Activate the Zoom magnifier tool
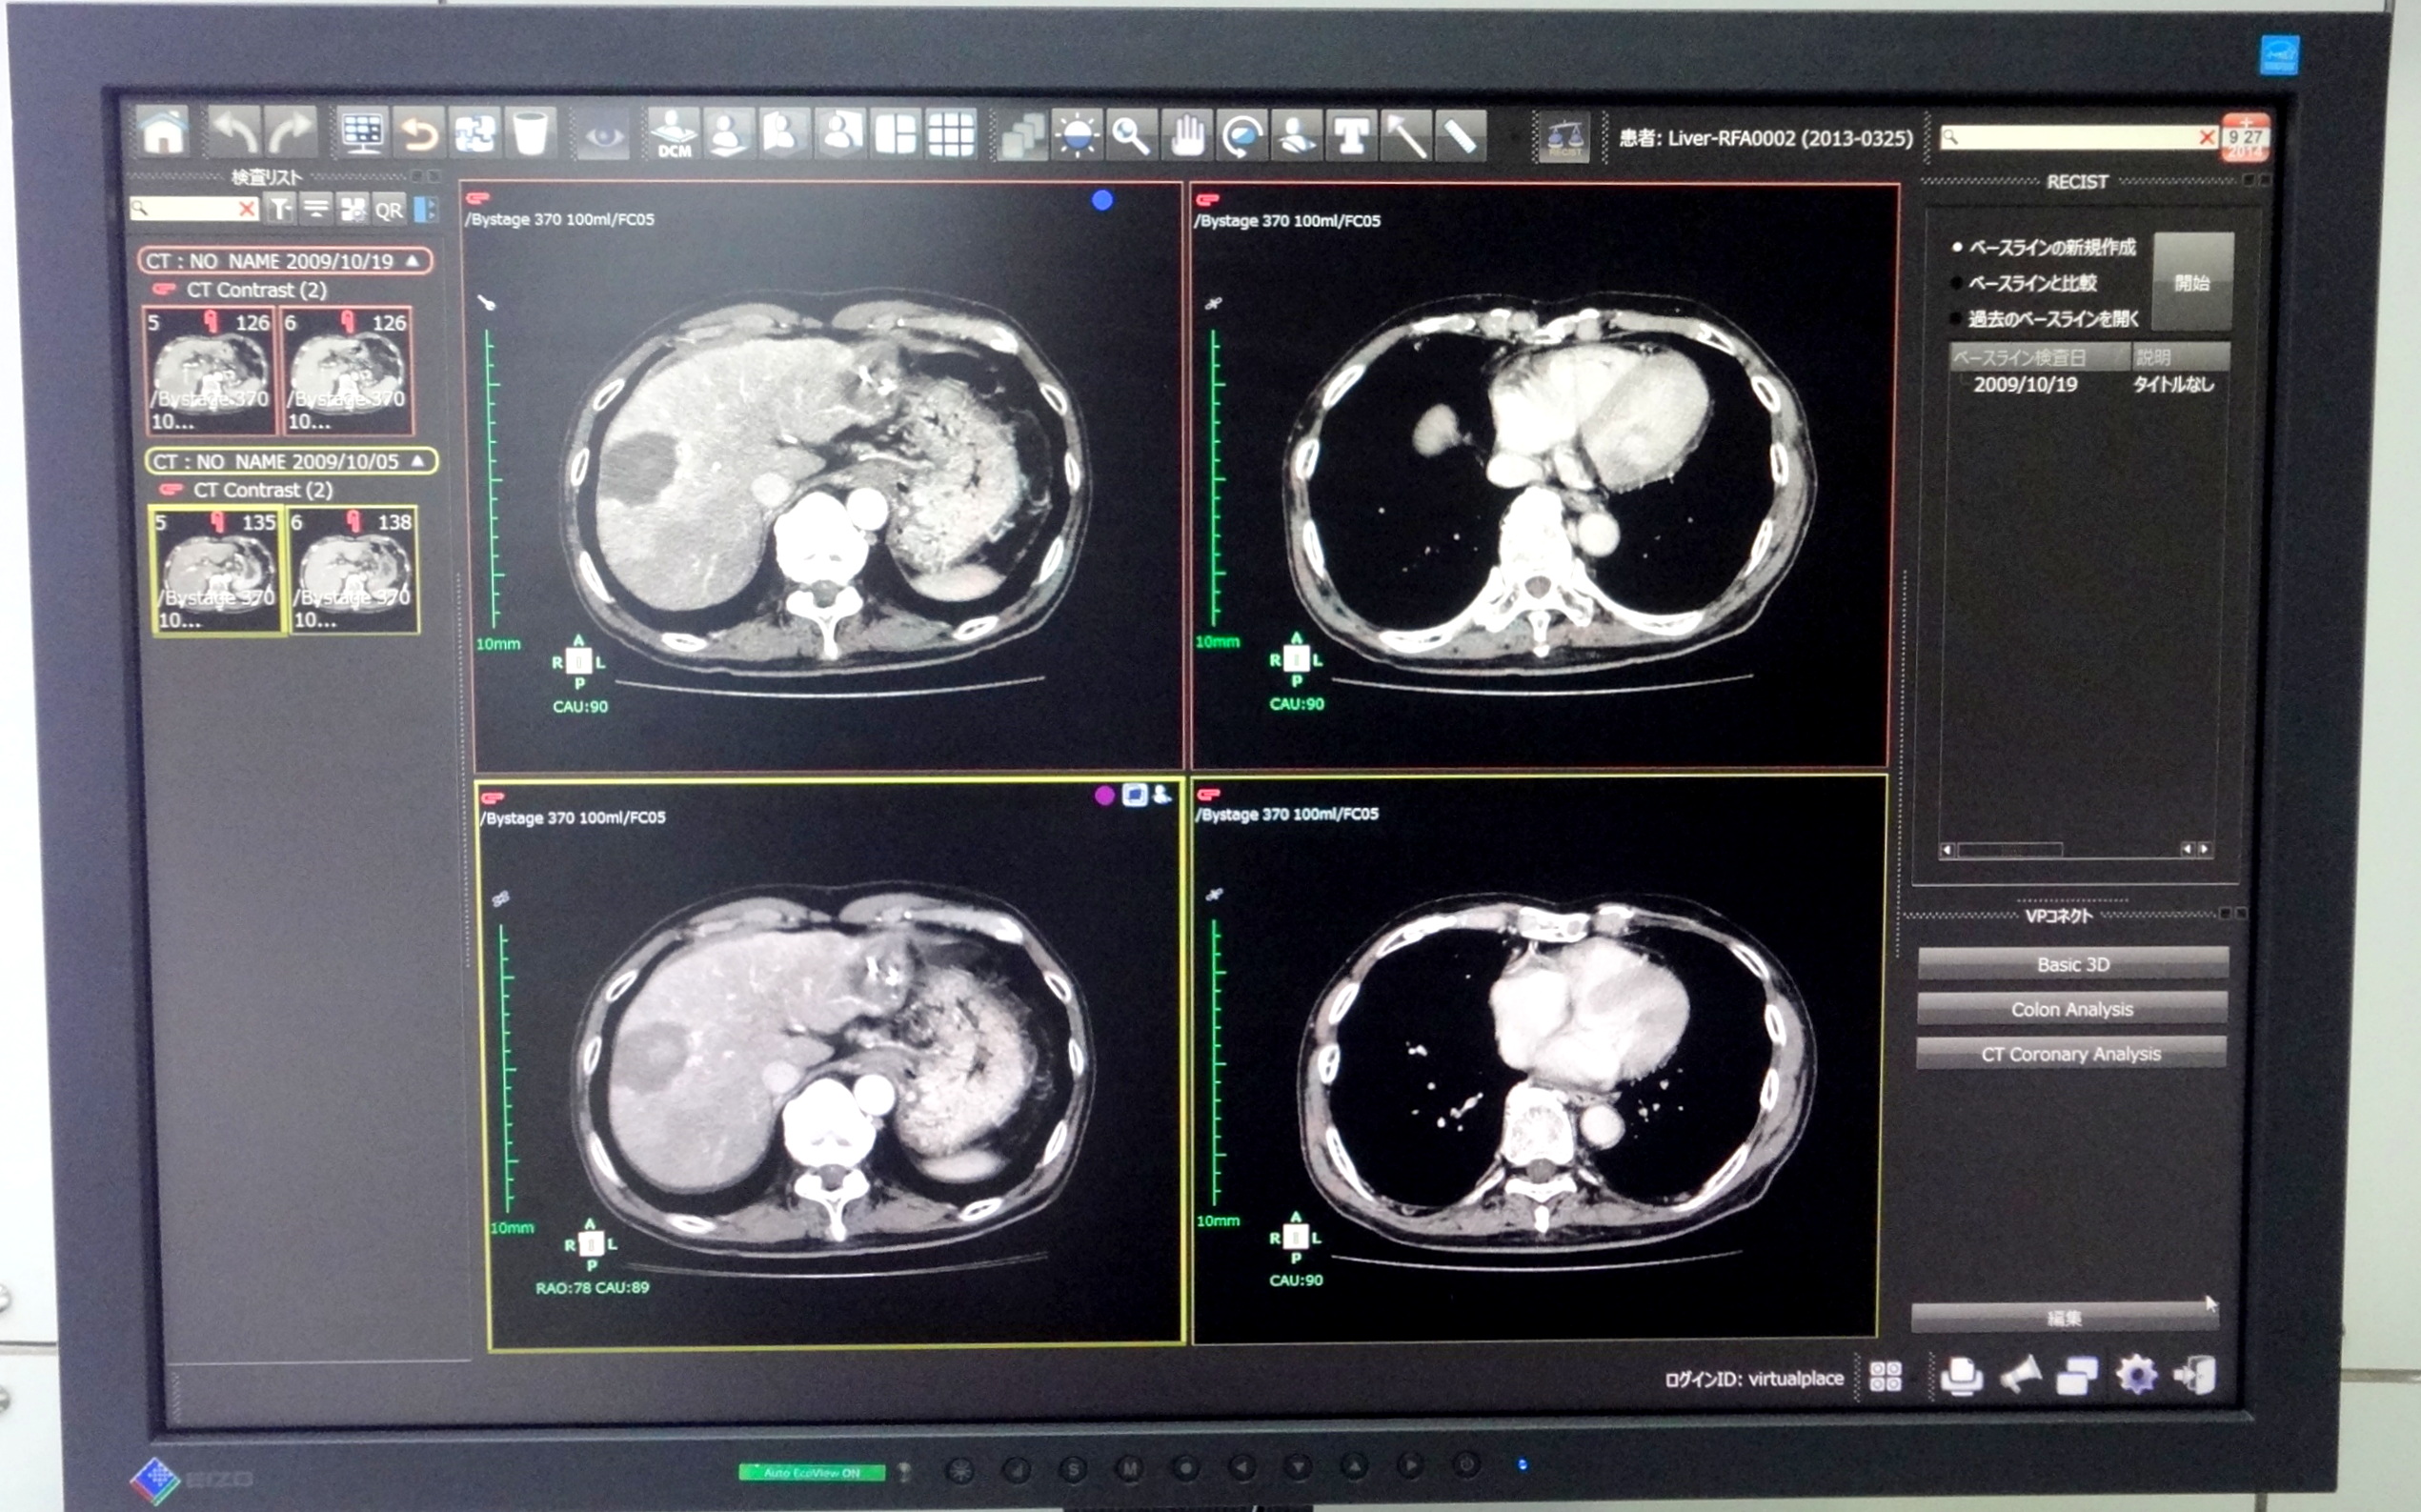This screenshot has height=1512, width=2421. 1131,135
